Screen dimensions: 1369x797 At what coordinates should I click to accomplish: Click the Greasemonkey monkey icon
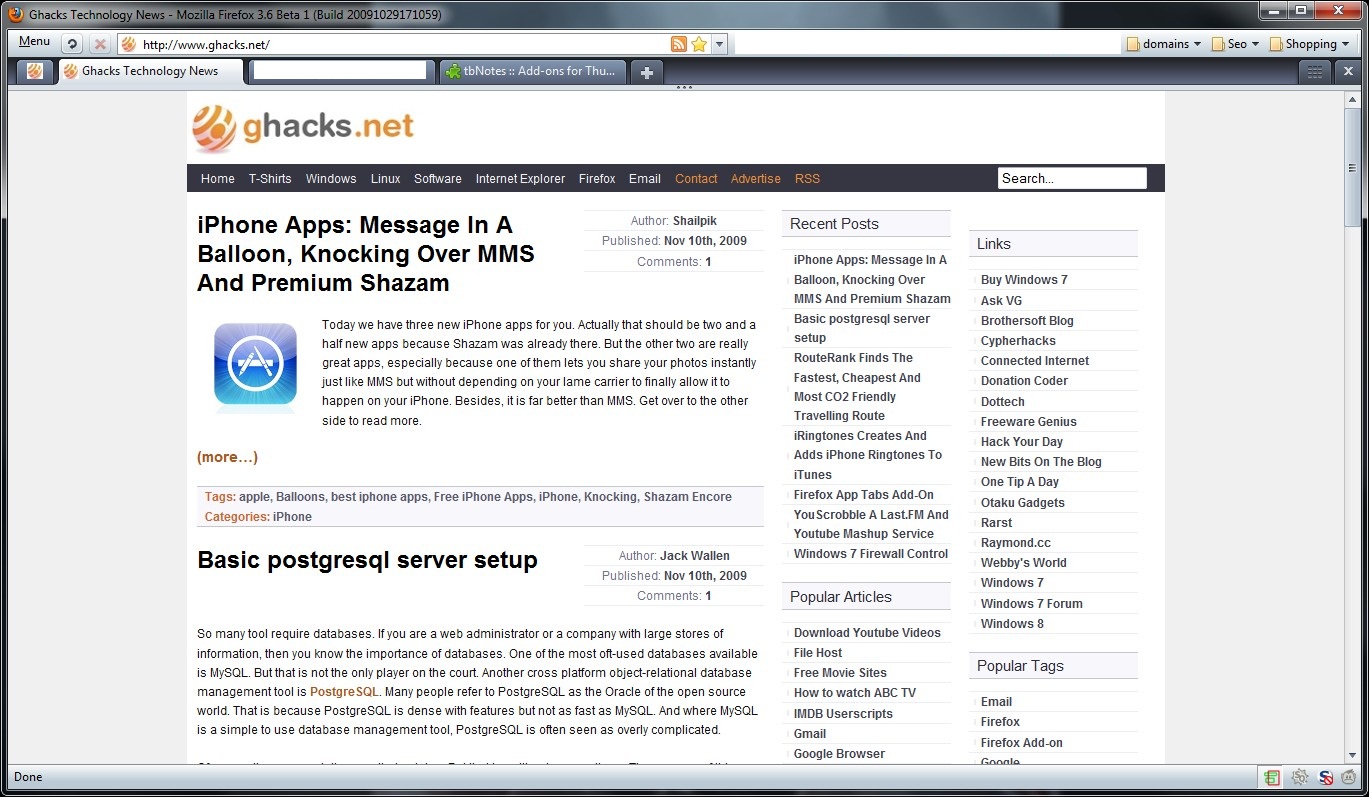[1349, 777]
